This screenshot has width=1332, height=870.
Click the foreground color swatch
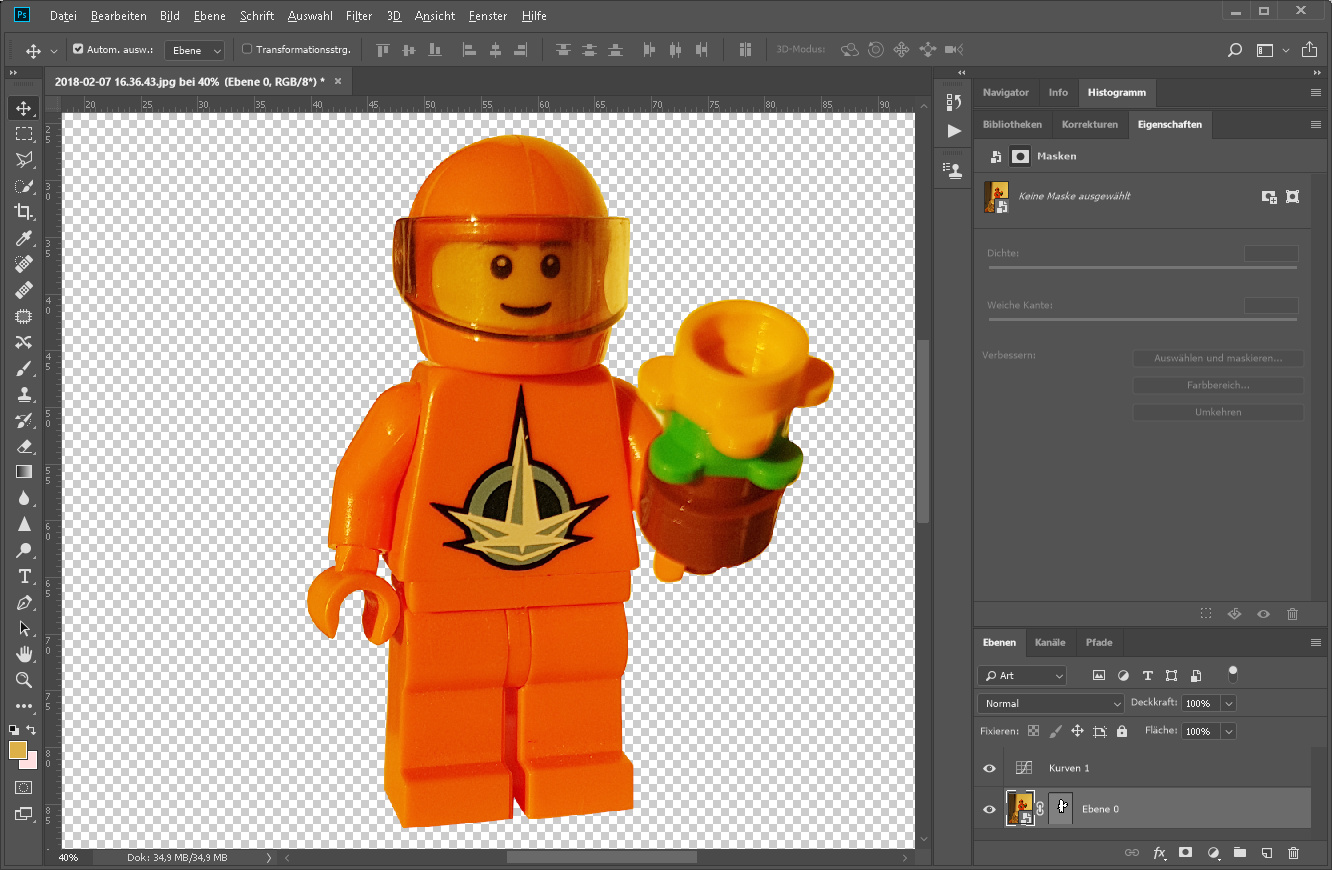click(18, 750)
